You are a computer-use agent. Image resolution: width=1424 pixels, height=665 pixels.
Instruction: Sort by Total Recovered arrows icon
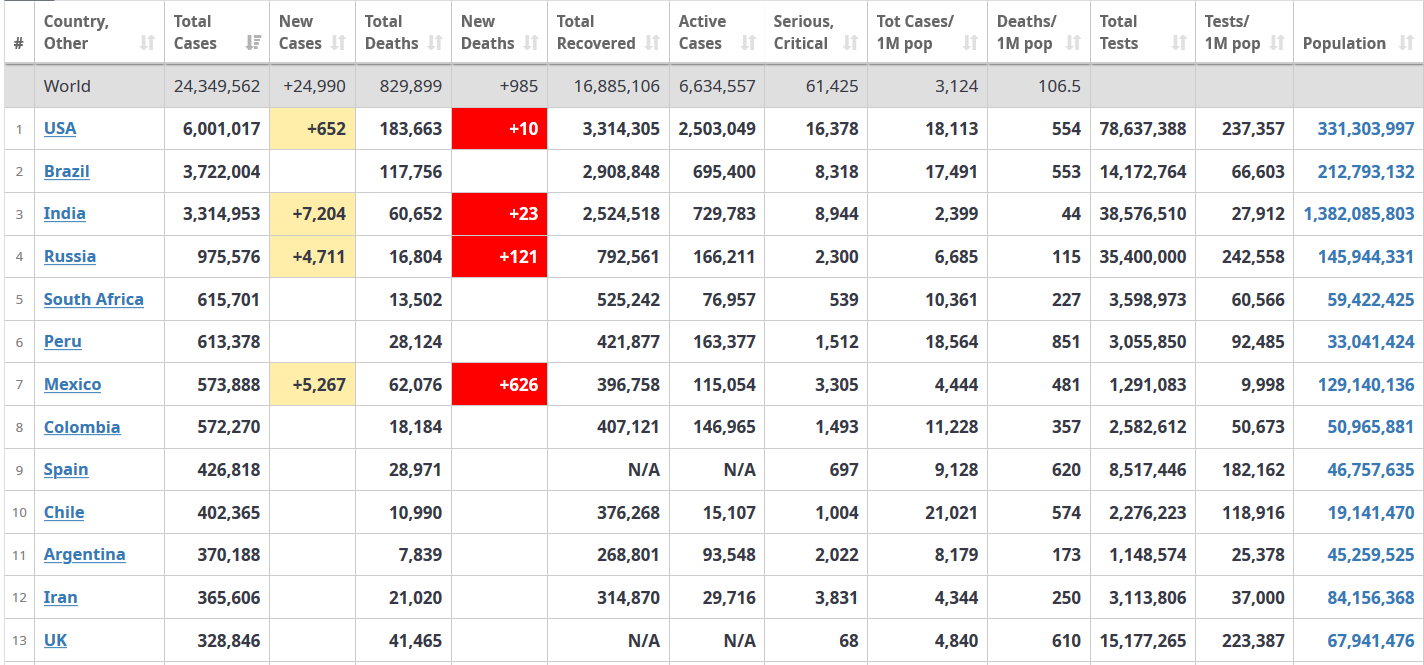(653, 43)
